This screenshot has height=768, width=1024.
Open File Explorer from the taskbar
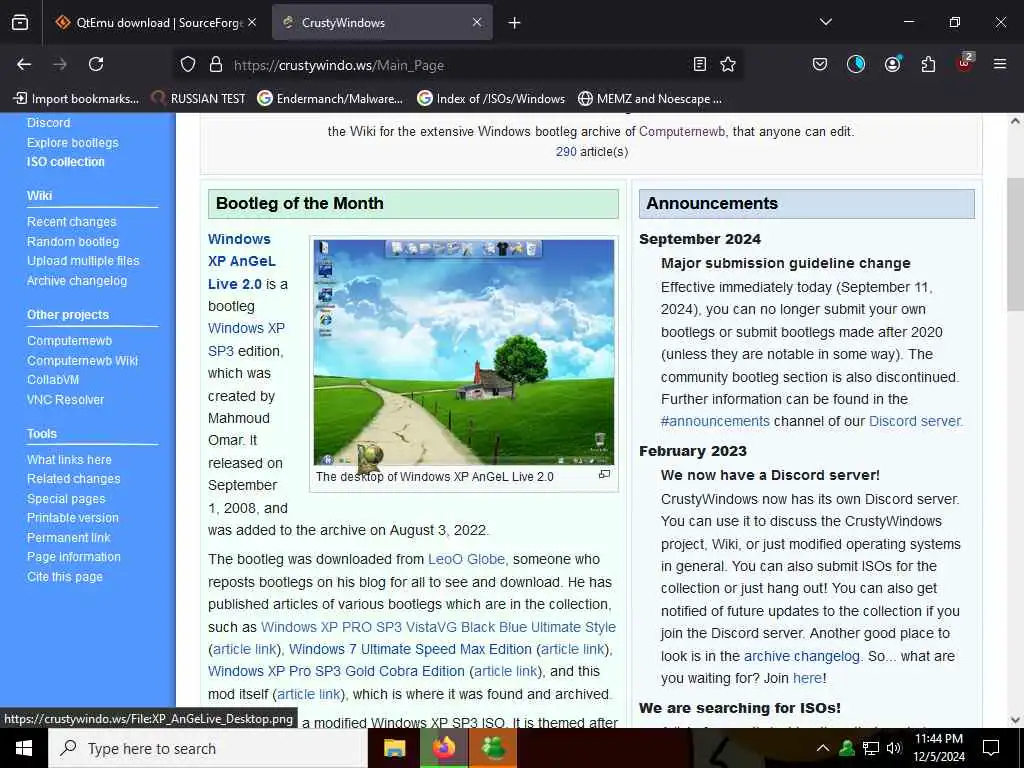[x=394, y=748]
